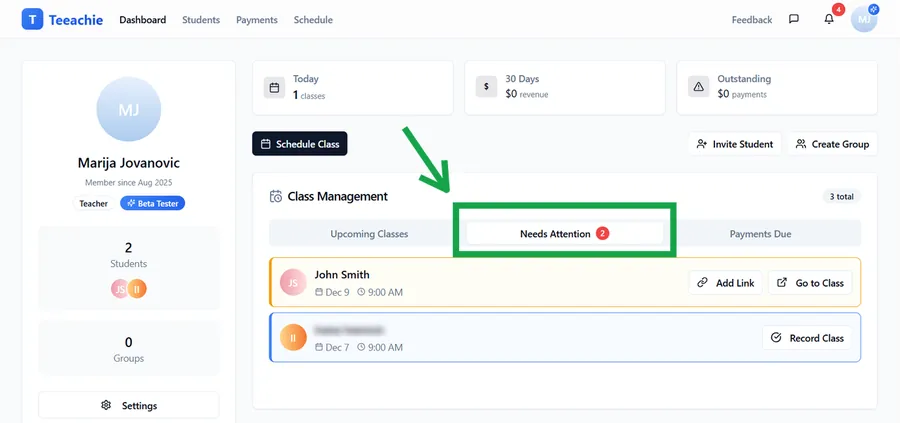Screen dimensions: 900x423
Task: Open the Students menu item
Action: [x=201, y=20]
